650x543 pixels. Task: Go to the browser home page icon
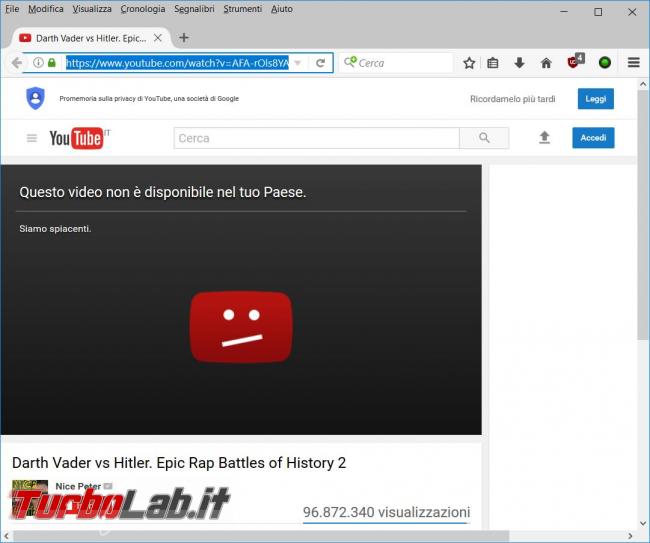(x=546, y=63)
